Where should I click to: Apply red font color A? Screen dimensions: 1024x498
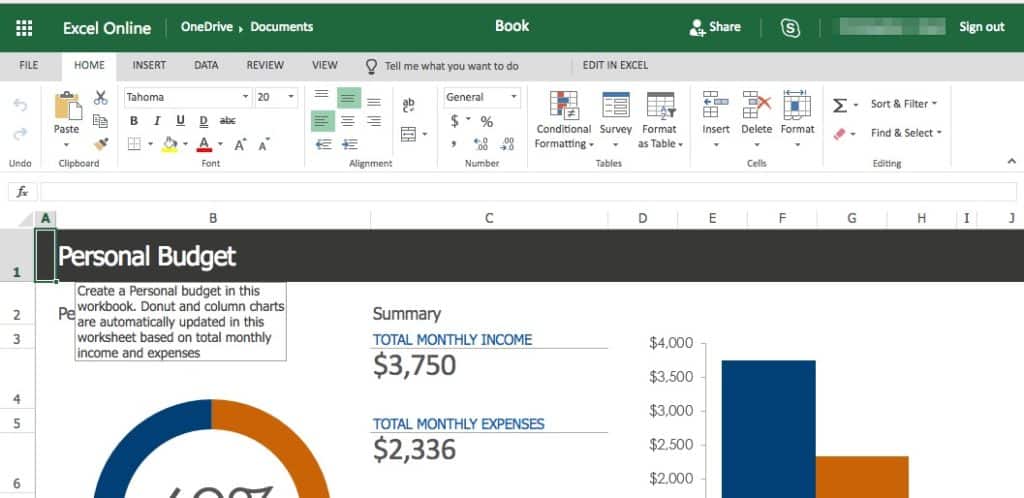(x=204, y=144)
